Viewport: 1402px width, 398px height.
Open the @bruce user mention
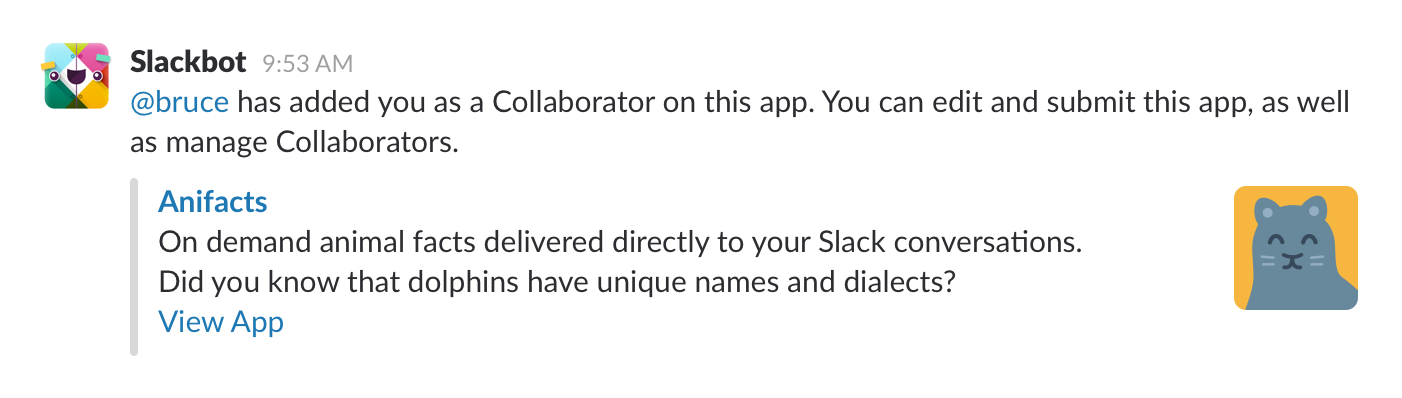coord(180,103)
